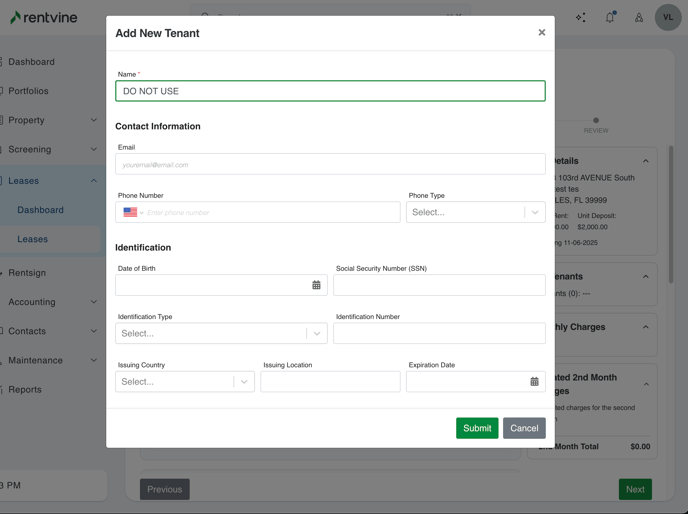The height and width of the screenshot is (514, 688).
Task: Focus the Social Security Number field
Action: click(x=439, y=285)
